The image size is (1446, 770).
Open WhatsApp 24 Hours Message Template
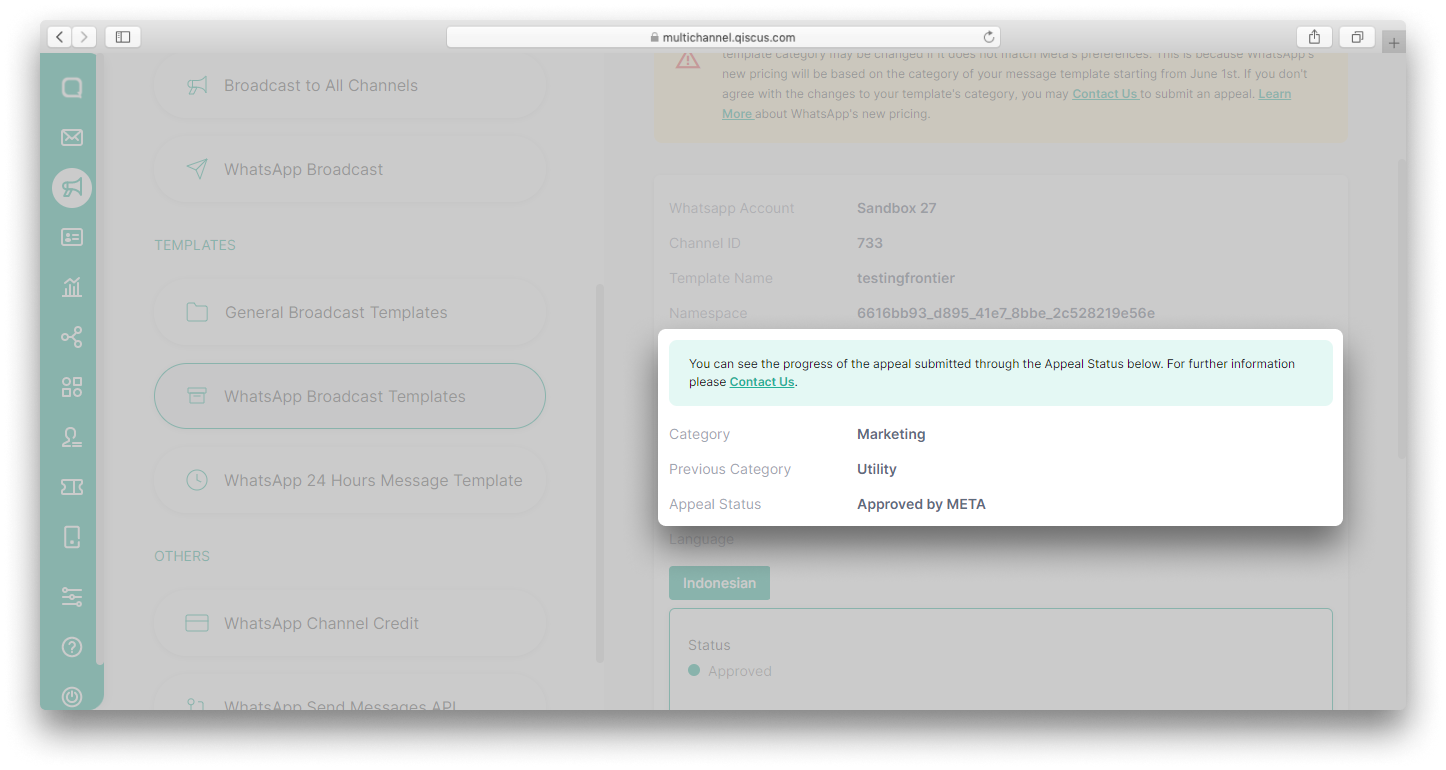tap(350, 480)
